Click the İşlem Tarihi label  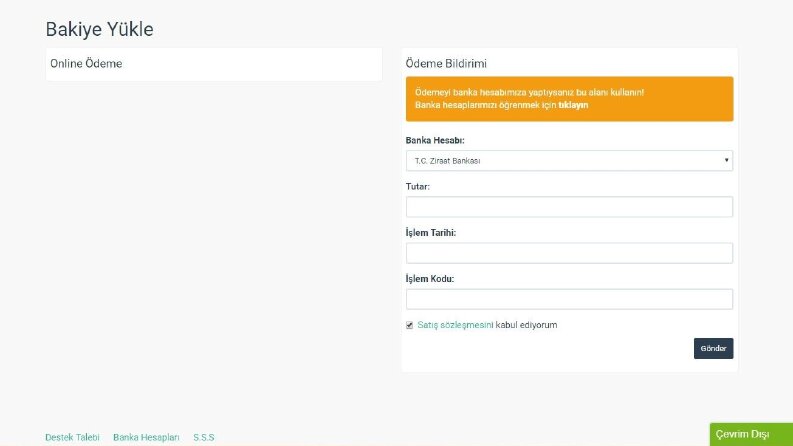(x=431, y=233)
